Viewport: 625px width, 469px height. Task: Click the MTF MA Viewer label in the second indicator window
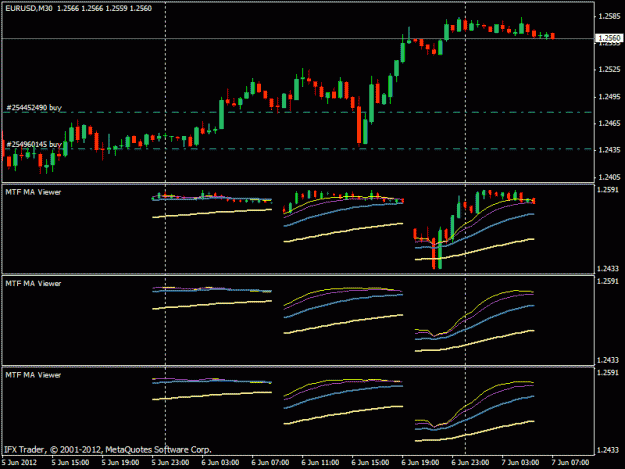pyautogui.click(x=33, y=284)
